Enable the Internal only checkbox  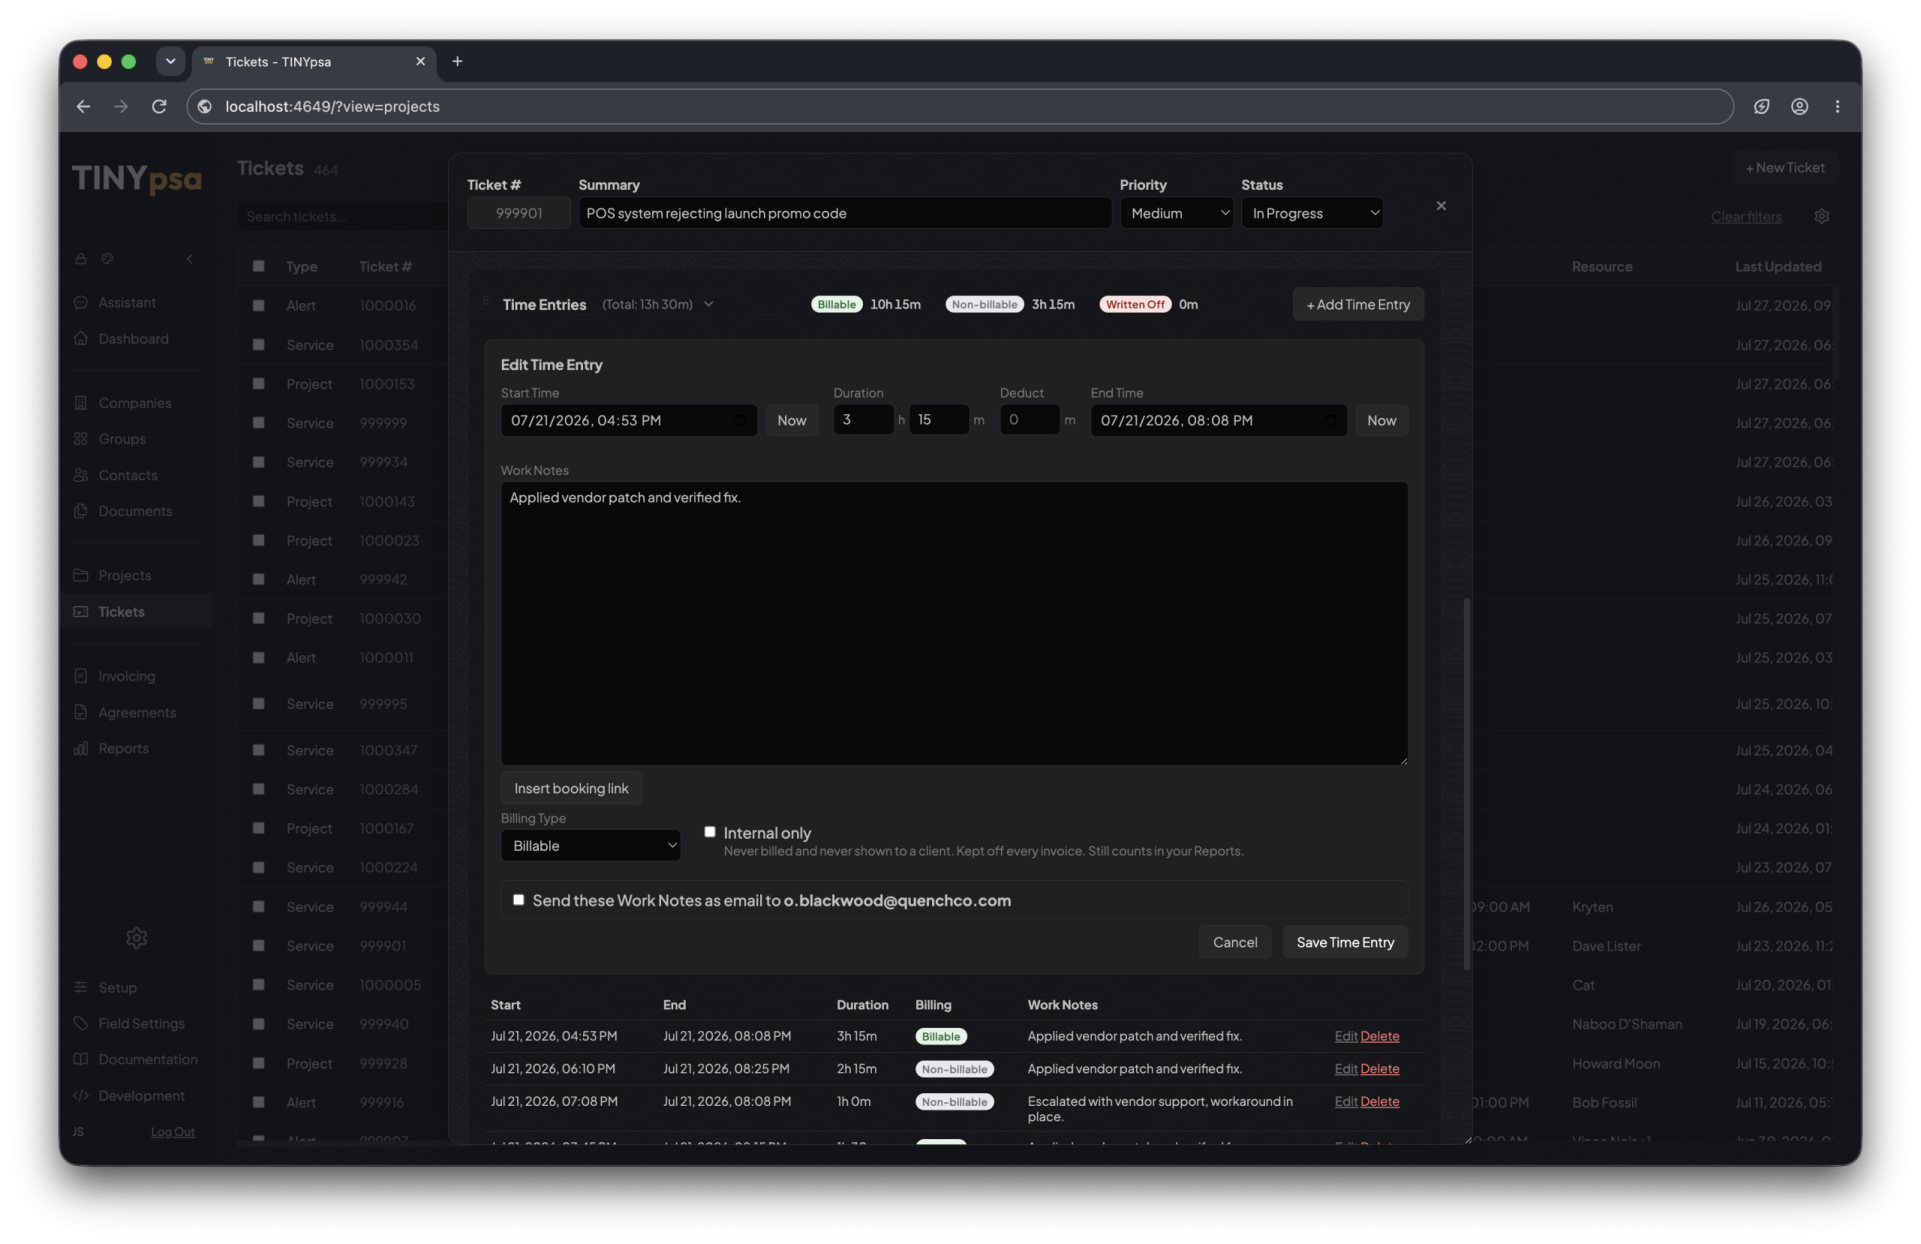click(710, 831)
